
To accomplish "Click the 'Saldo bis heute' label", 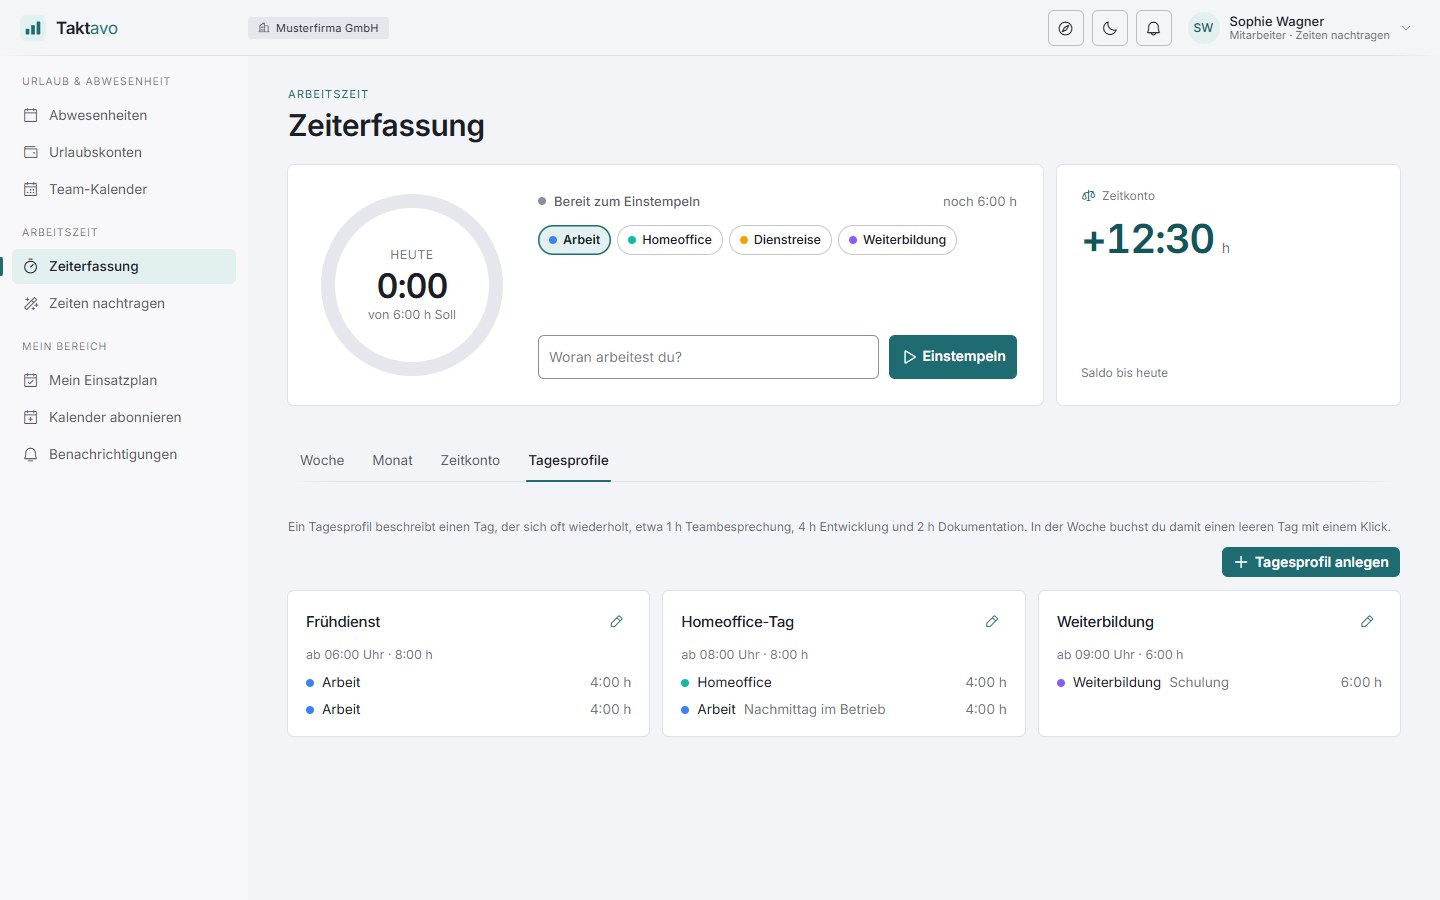I will 1124,373.
